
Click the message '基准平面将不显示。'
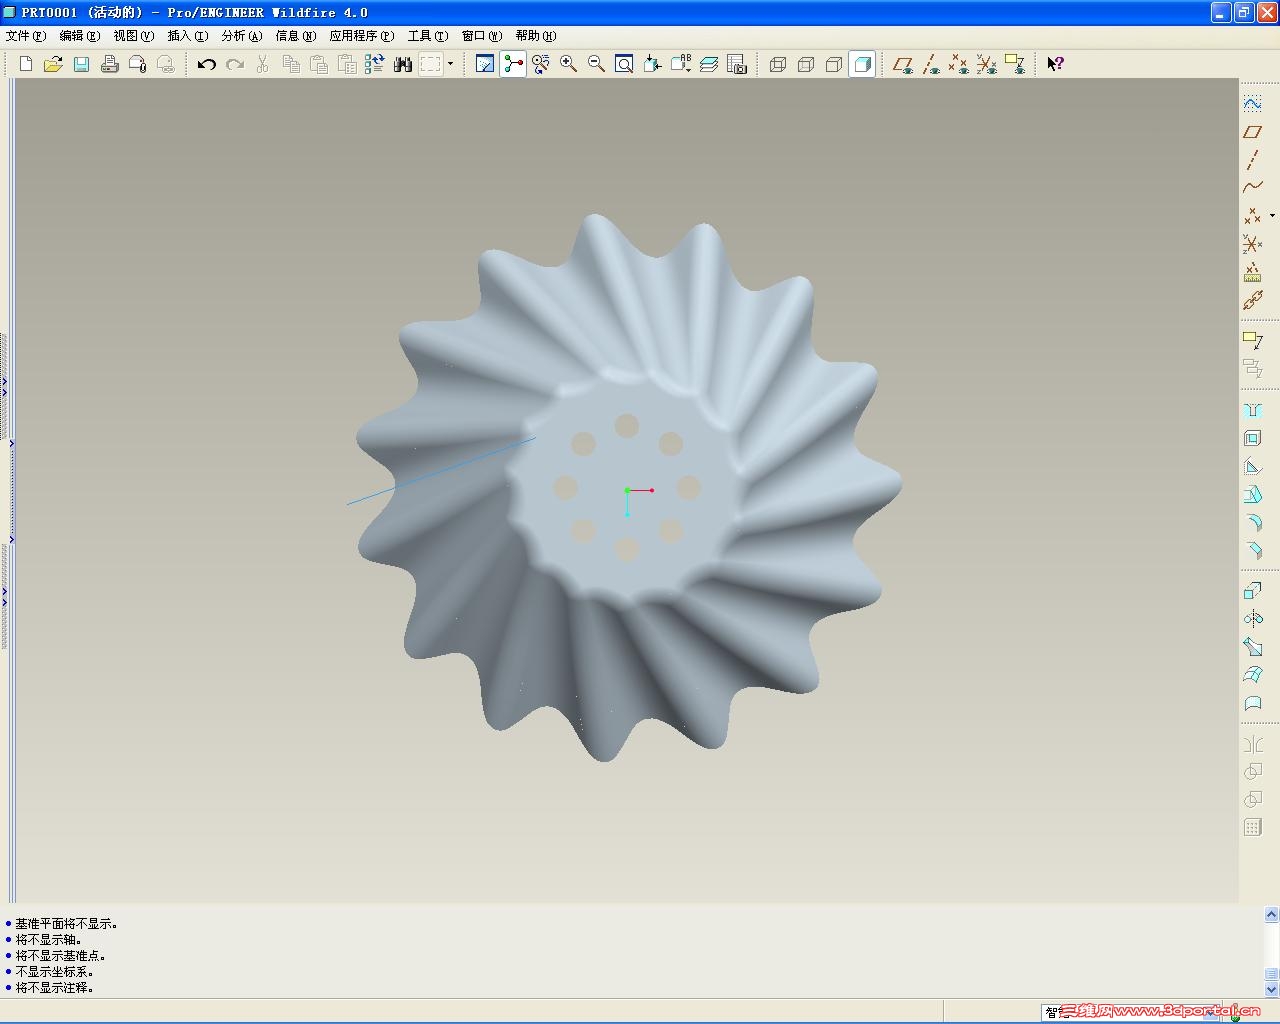[x=66, y=924]
